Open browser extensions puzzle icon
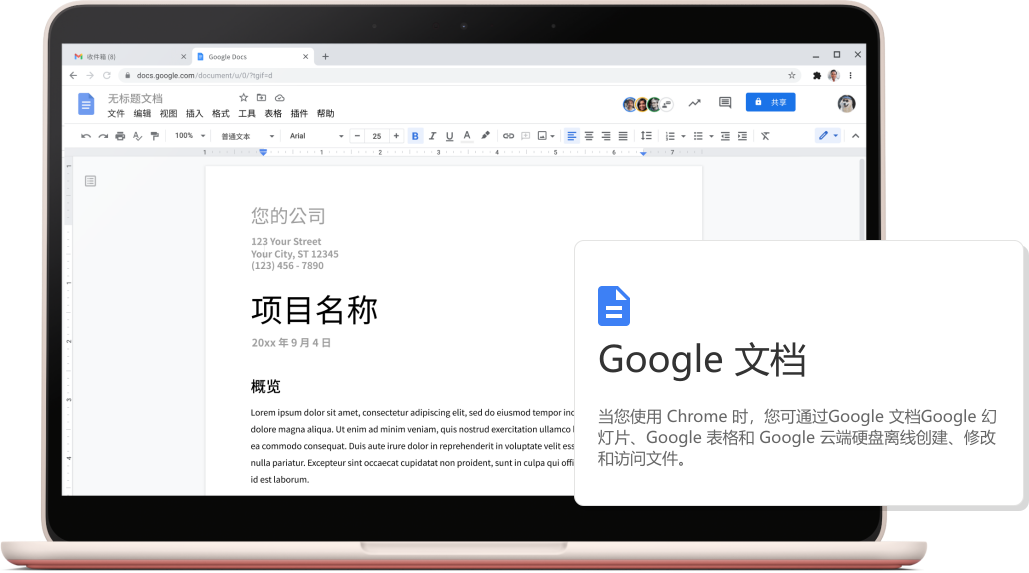 point(817,75)
